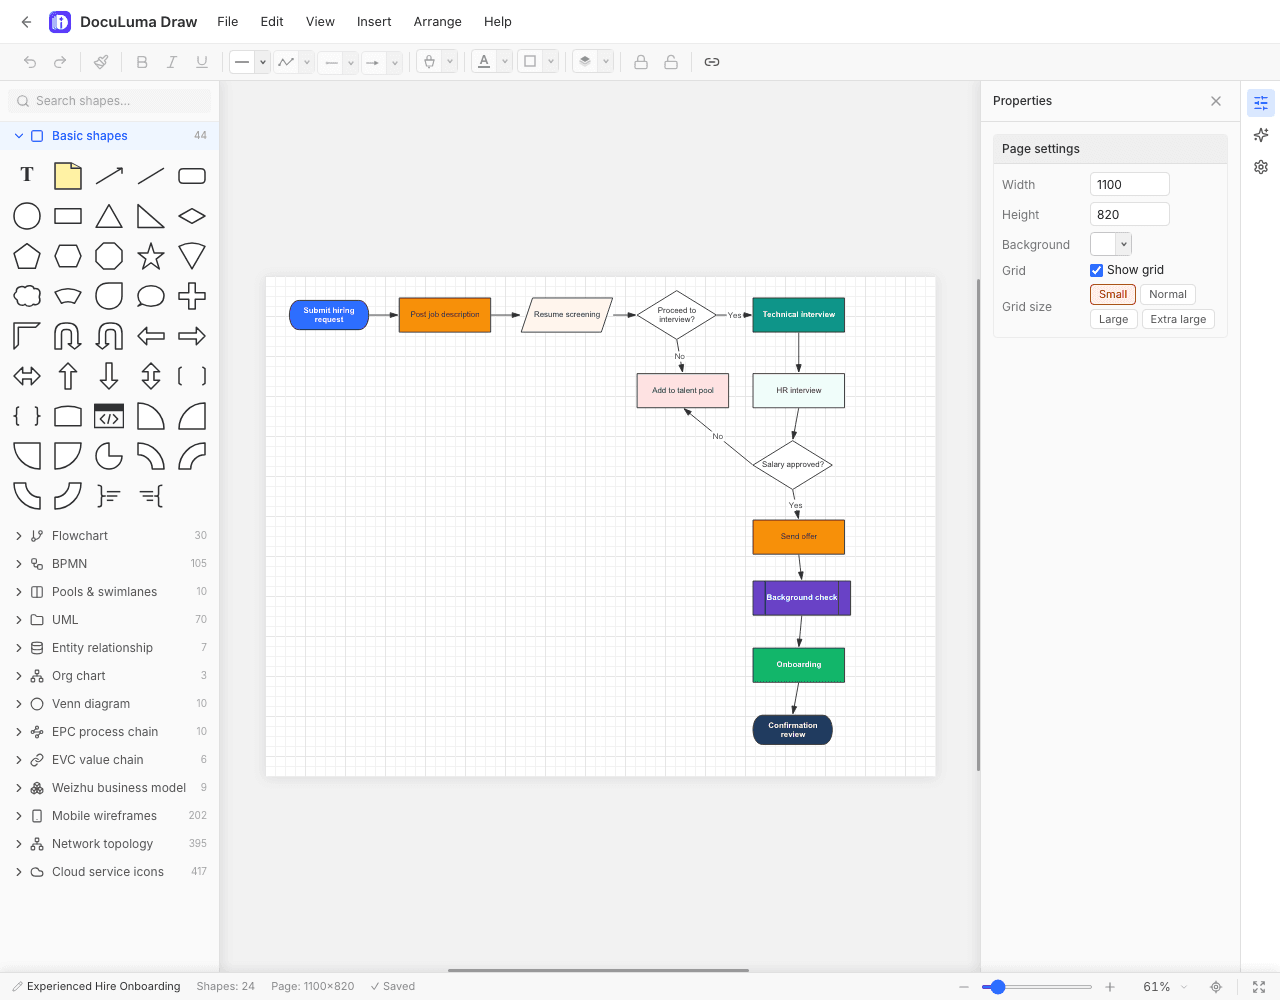Click the page Width input field
Image resolution: width=1280 pixels, height=1000 pixels.
tap(1130, 184)
